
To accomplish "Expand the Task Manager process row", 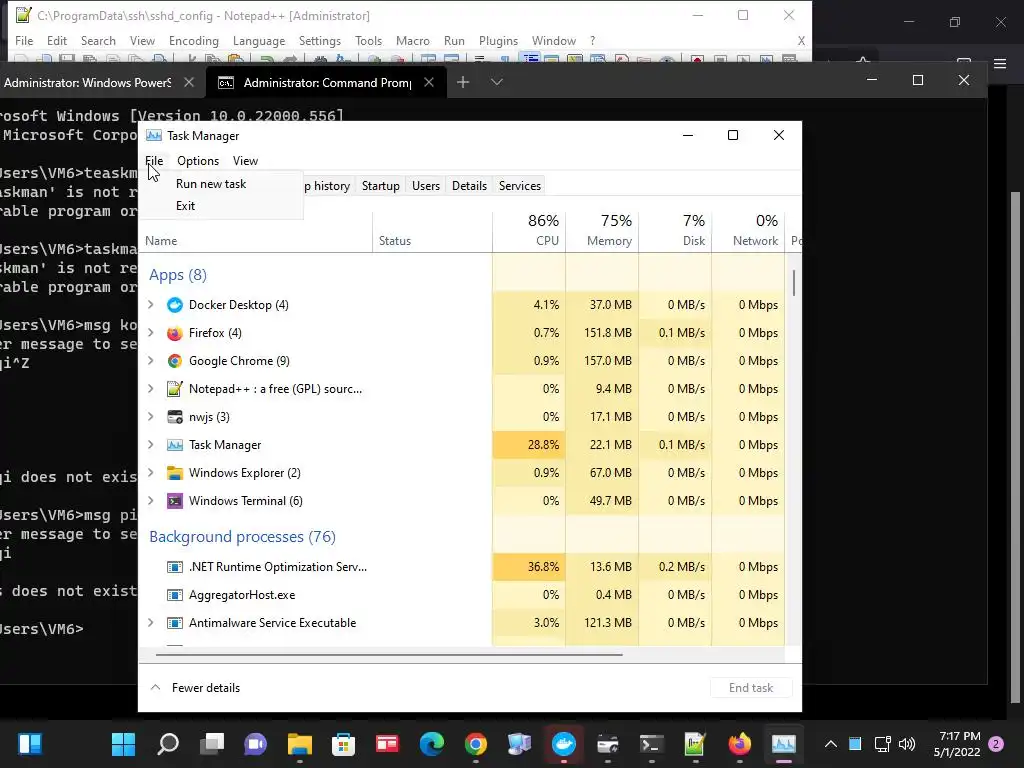I will (x=151, y=445).
